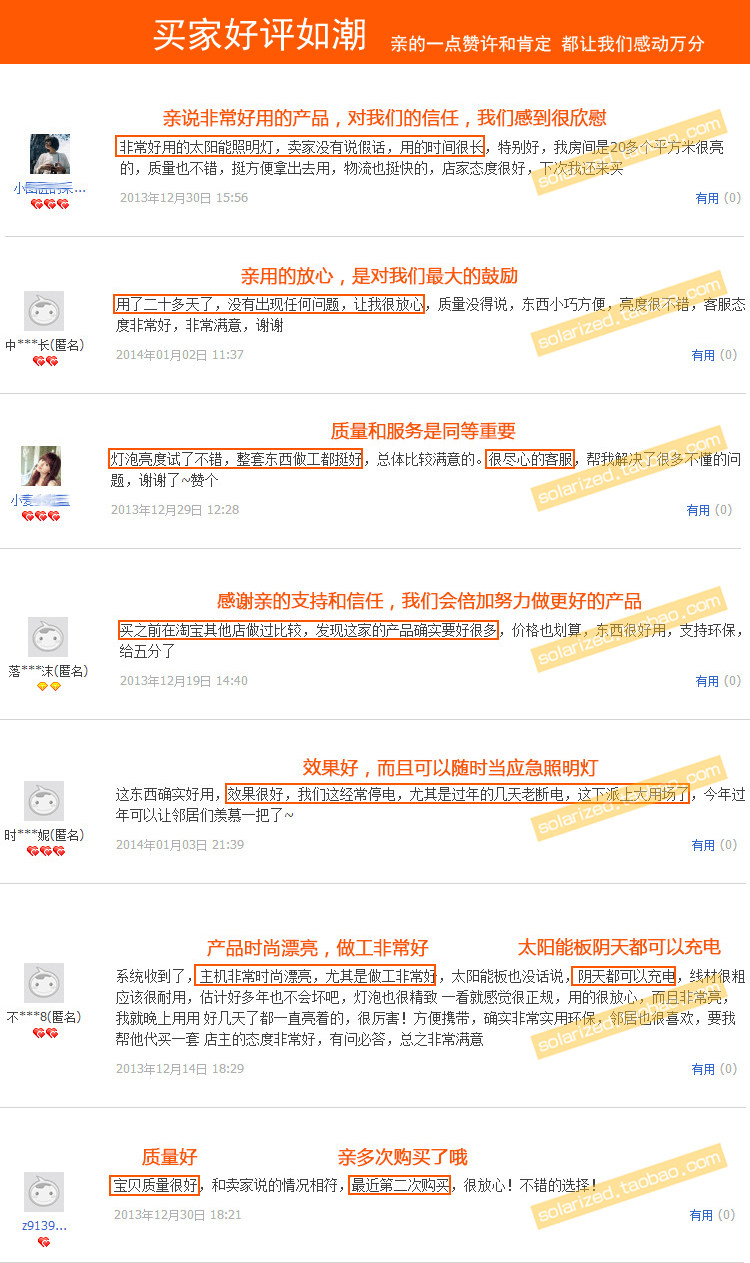Click 有用 for the 2013年12月29日 12:28 review
The width and height of the screenshot is (750, 1263).
point(698,510)
